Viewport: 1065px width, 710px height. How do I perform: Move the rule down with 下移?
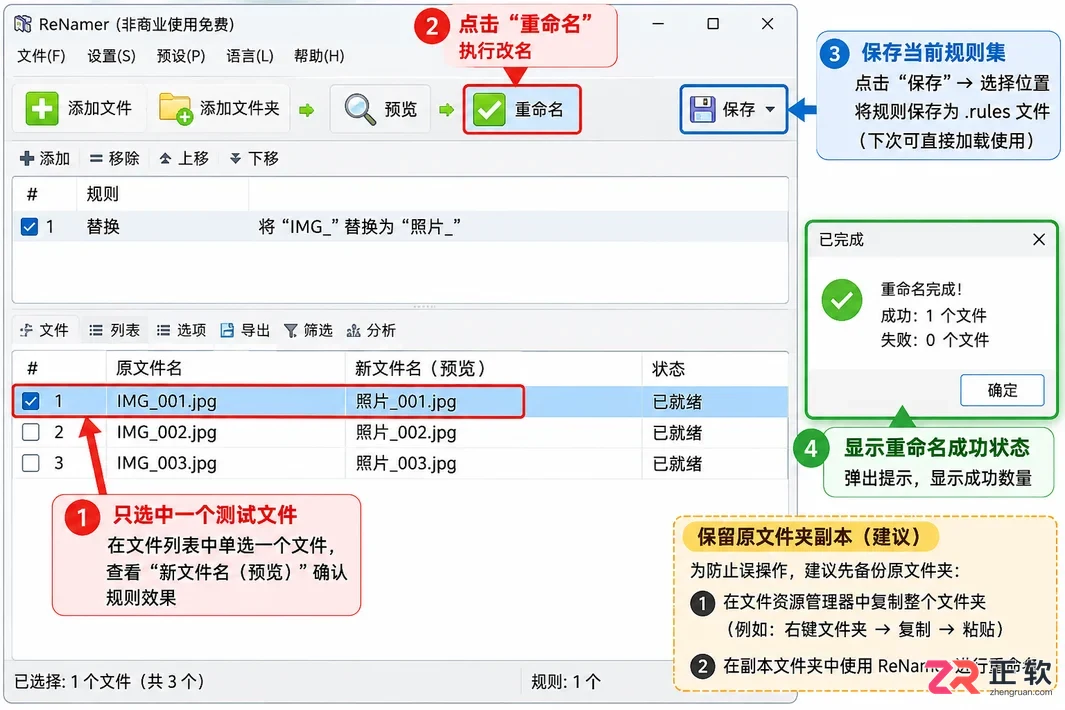point(254,158)
